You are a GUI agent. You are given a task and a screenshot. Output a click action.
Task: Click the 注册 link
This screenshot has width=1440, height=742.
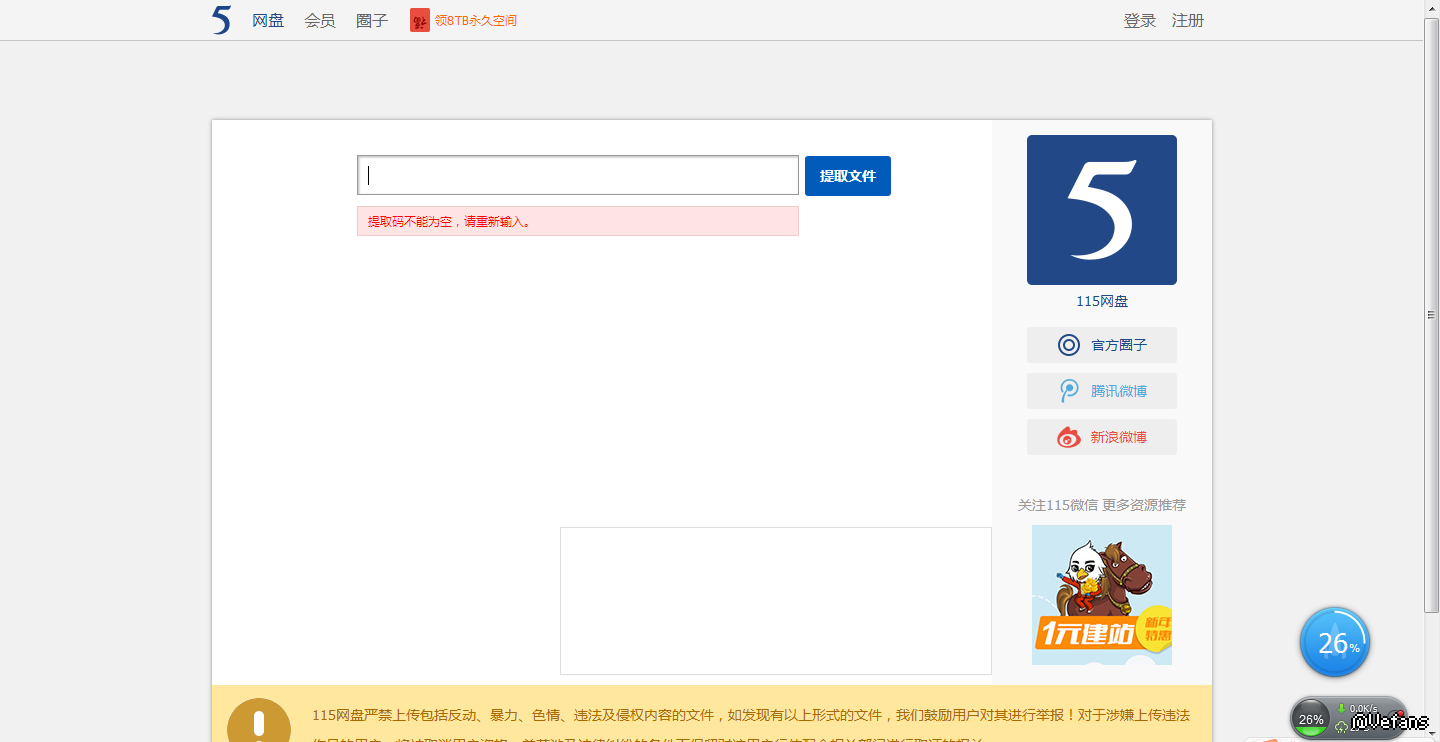pos(1188,20)
